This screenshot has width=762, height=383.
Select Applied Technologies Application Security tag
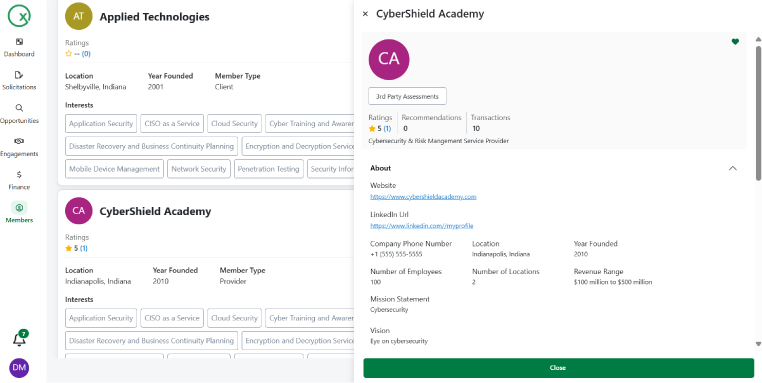[x=101, y=123]
